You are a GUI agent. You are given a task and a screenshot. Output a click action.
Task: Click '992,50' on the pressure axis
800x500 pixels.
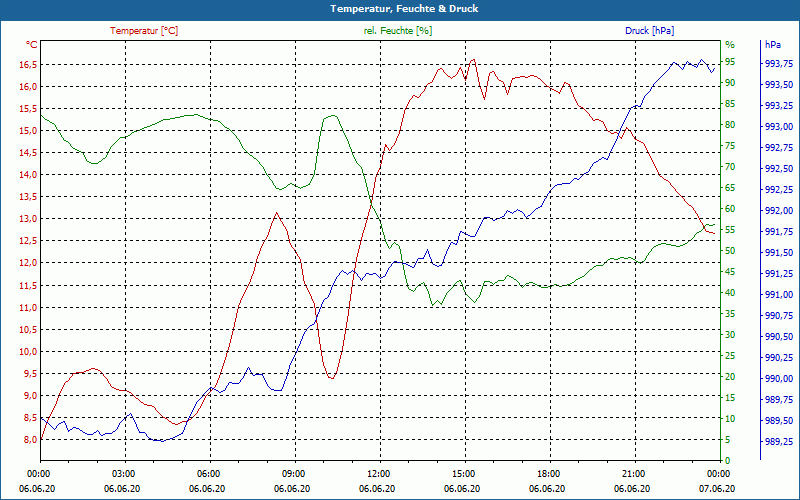pyautogui.click(x=779, y=168)
